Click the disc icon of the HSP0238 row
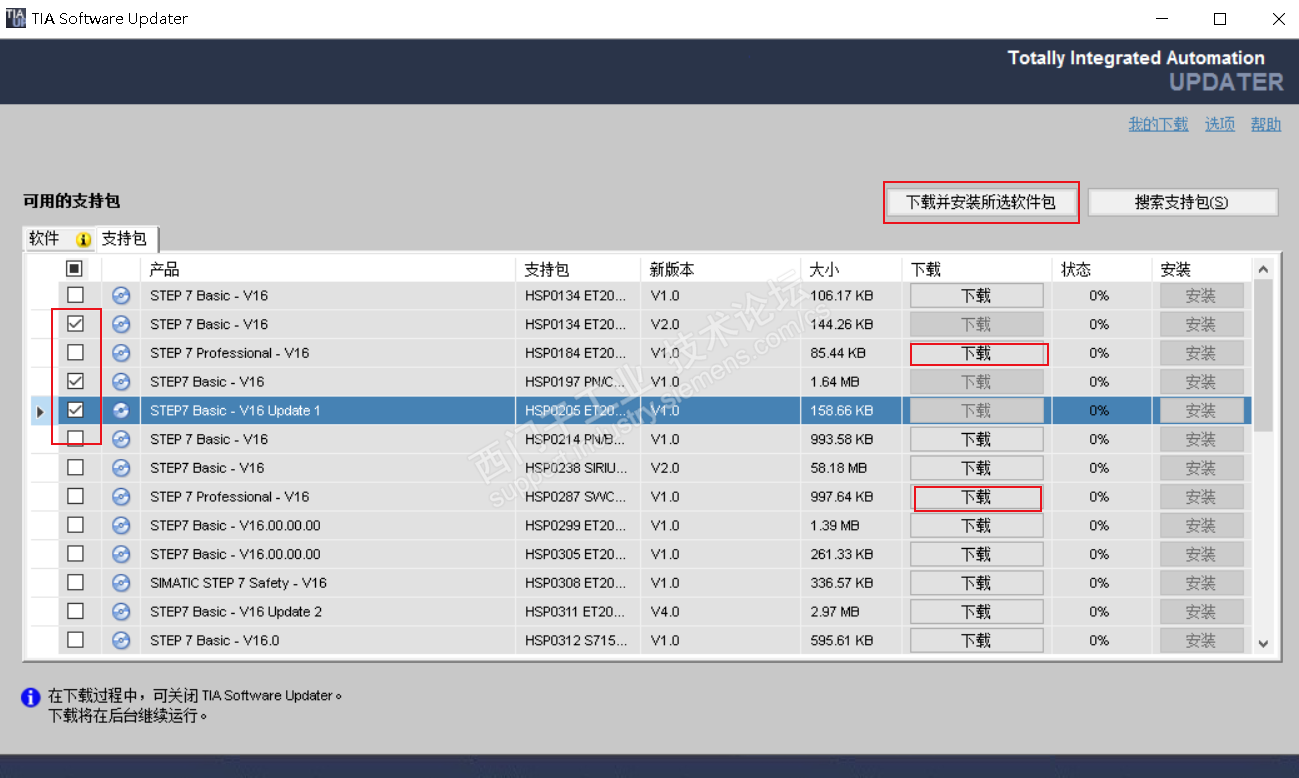The image size is (1299, 778). click(x=121, y=468)
